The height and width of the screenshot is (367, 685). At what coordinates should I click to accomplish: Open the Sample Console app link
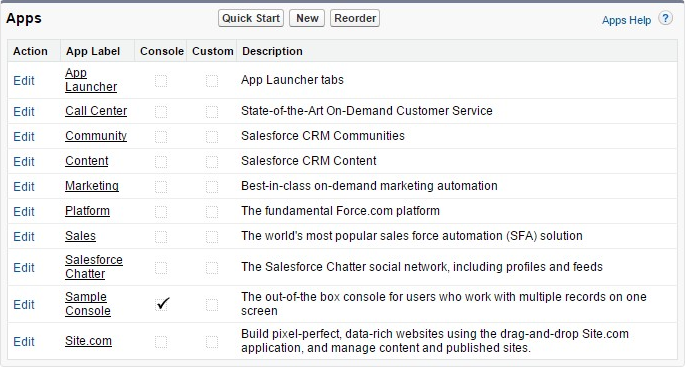pos(88,304)
